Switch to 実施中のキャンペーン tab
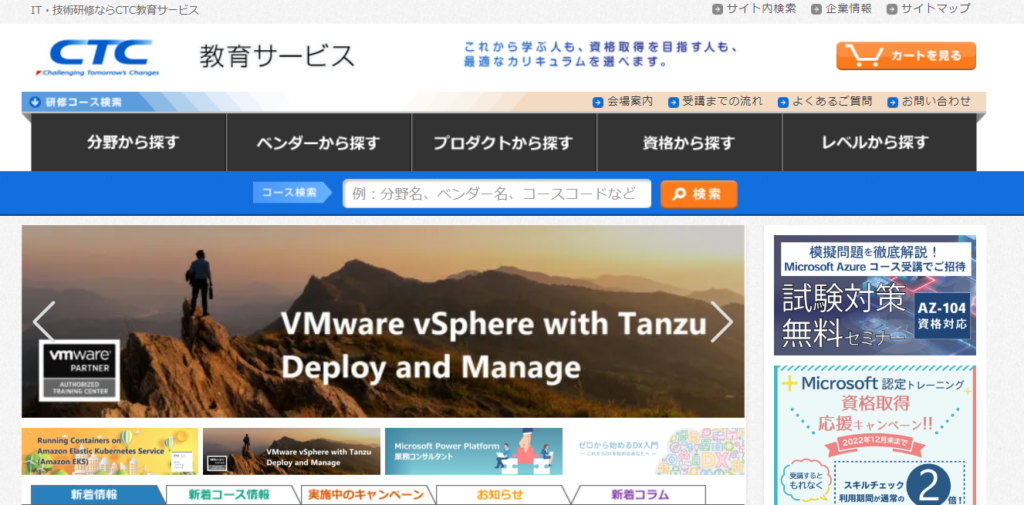The image size is (1024, 505). pyautogui.click(x=365, y=495)
